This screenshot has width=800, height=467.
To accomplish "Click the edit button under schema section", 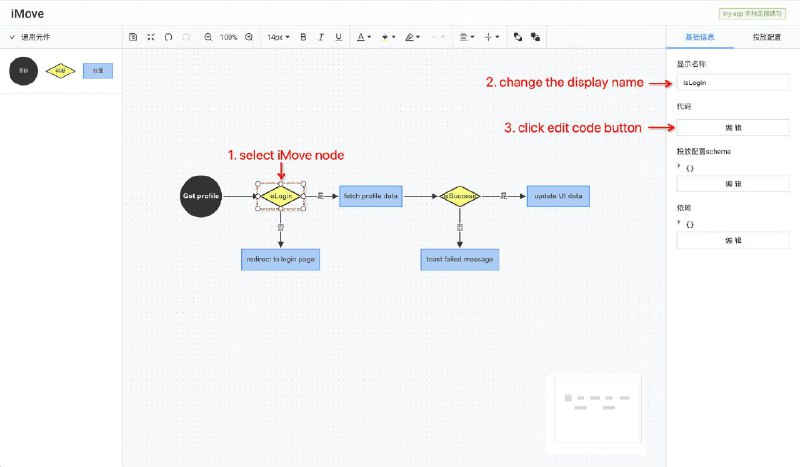I will [x=733, y=184].
